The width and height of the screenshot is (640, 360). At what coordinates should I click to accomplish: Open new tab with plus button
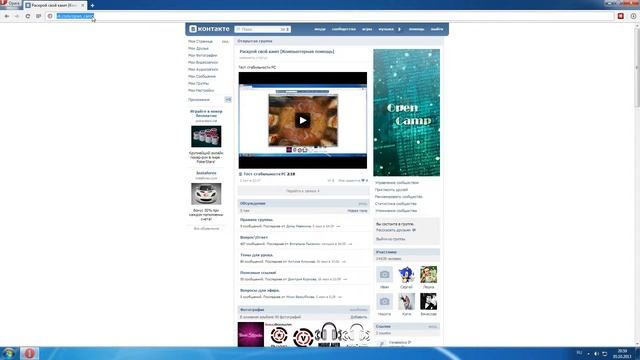[x=92, y=5]
